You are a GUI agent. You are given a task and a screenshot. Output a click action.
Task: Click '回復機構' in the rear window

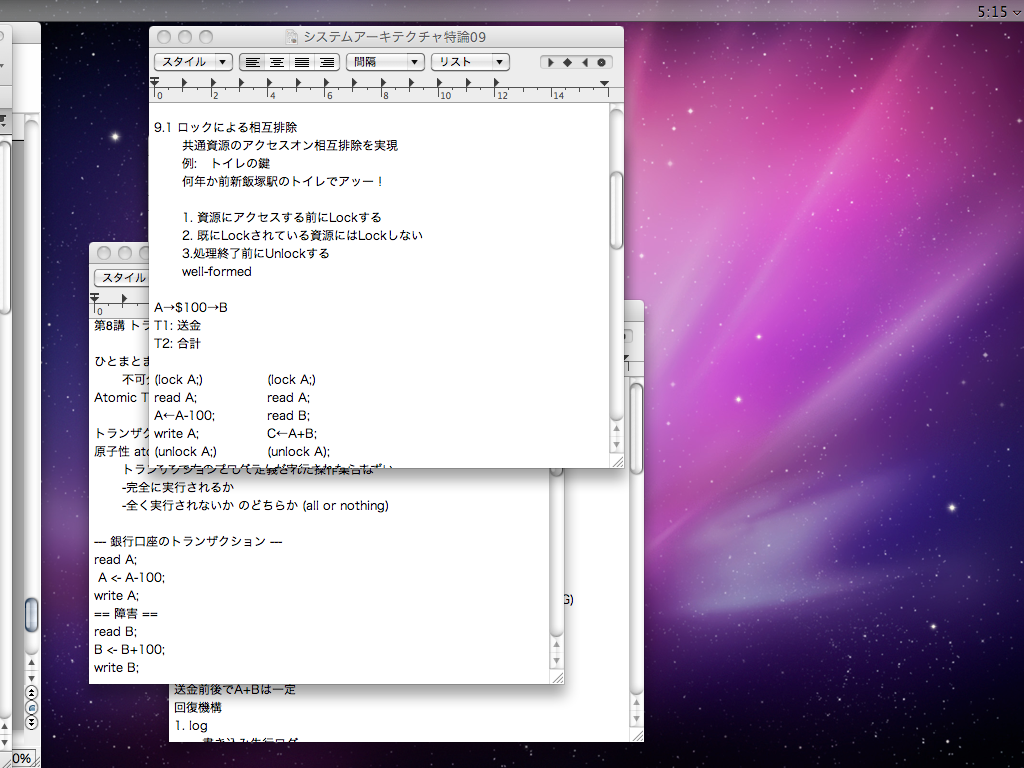(x=198, y=707)
